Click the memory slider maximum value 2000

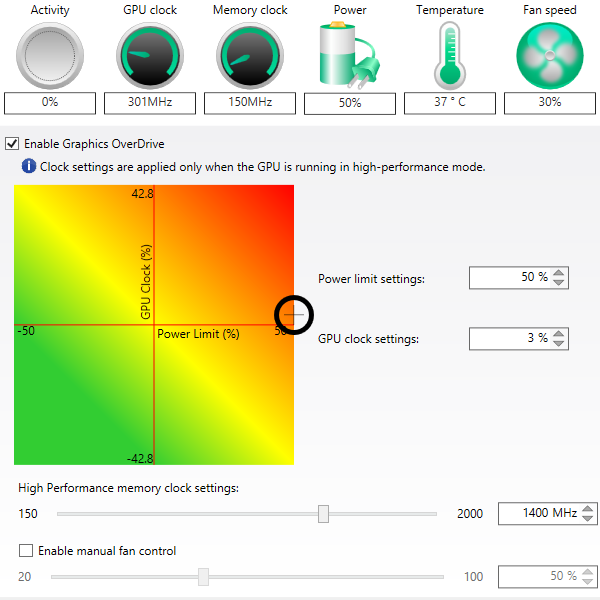tap(470, 514)
